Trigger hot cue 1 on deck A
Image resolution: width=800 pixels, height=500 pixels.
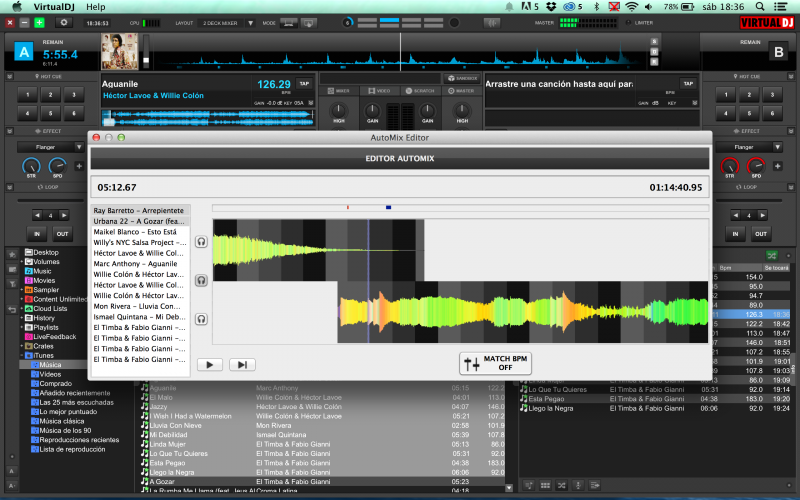click(x=28, y=94)
